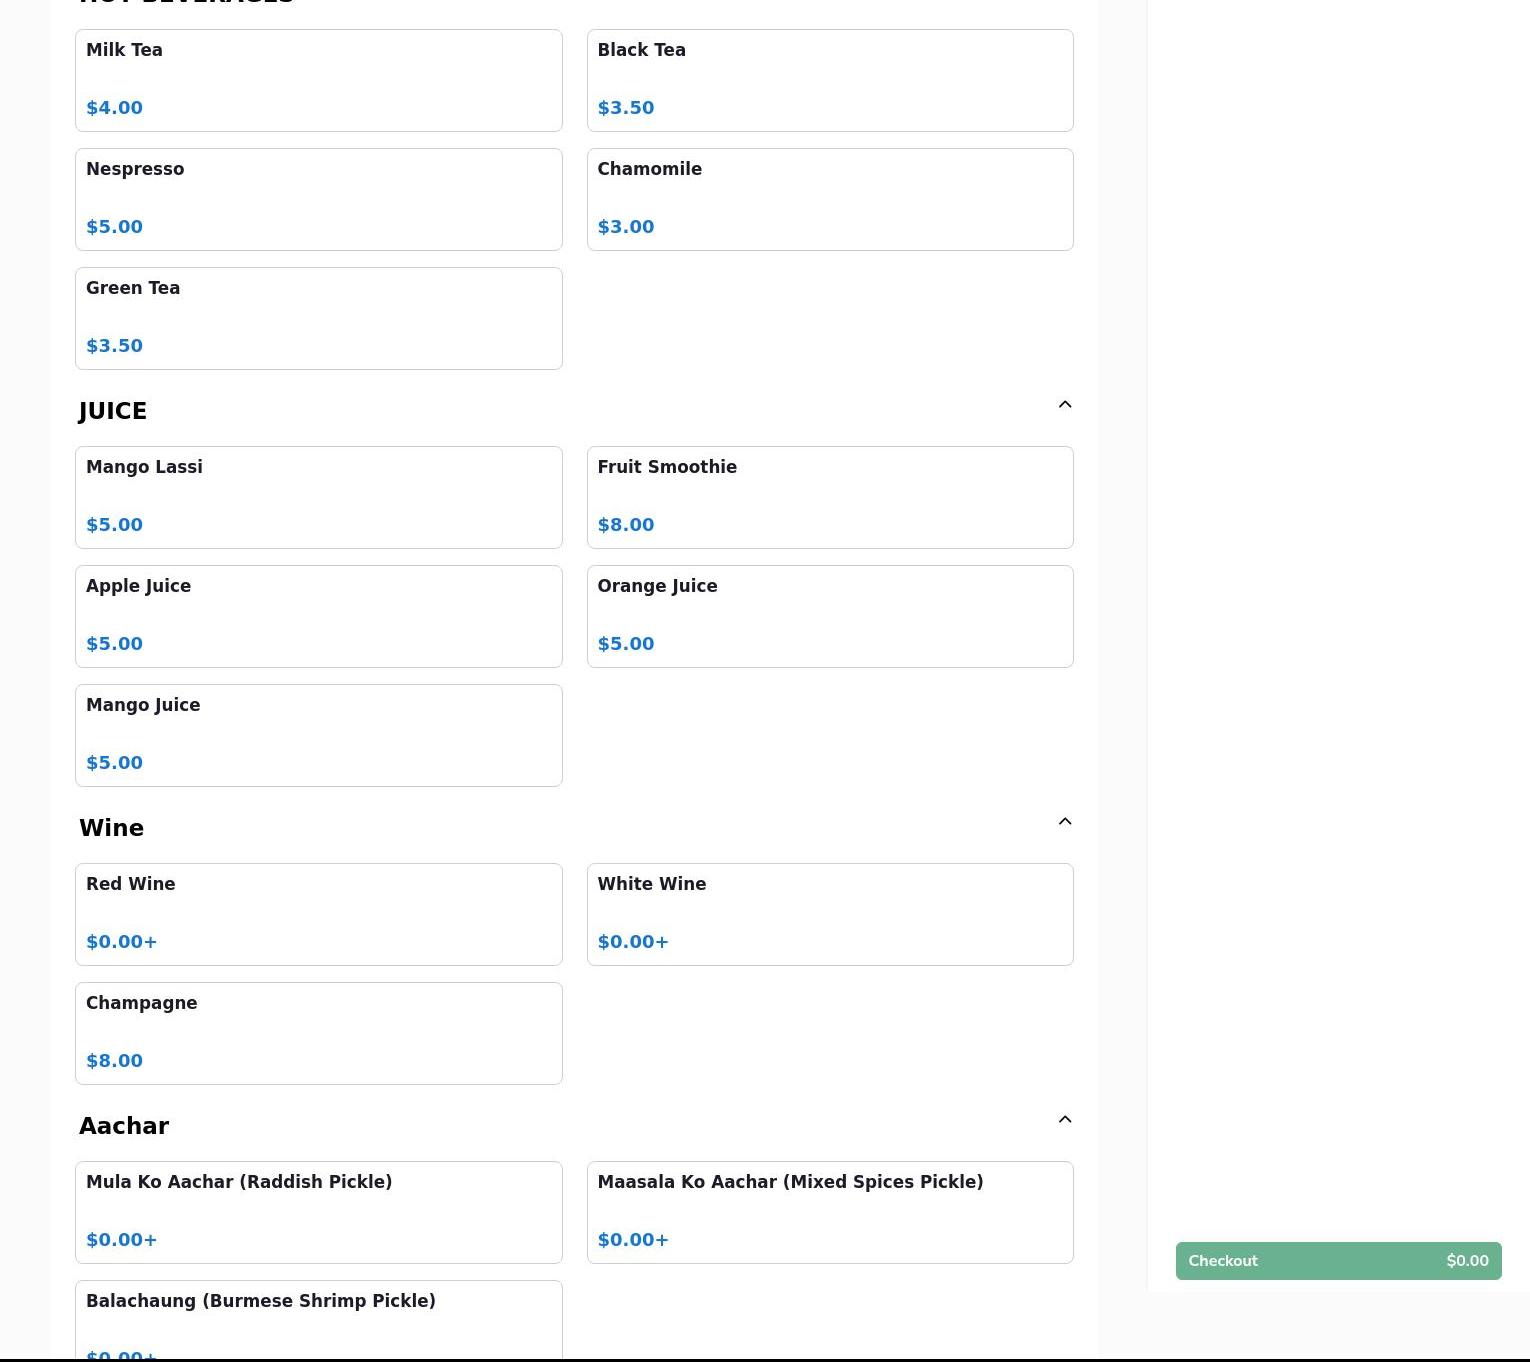Click the Checkout button
1530x1362 pixels.
click(x=1337, y=1261)
